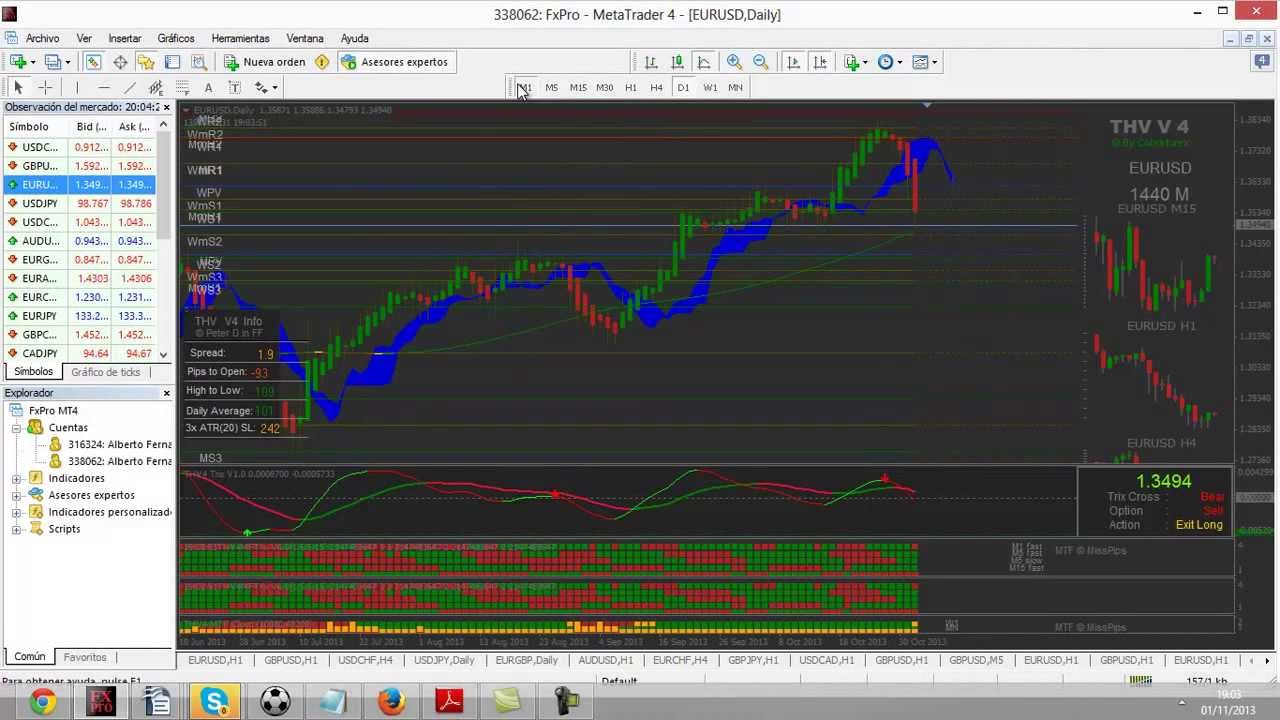Toggle the Navigator window star-folder icon

pos(146,62)
